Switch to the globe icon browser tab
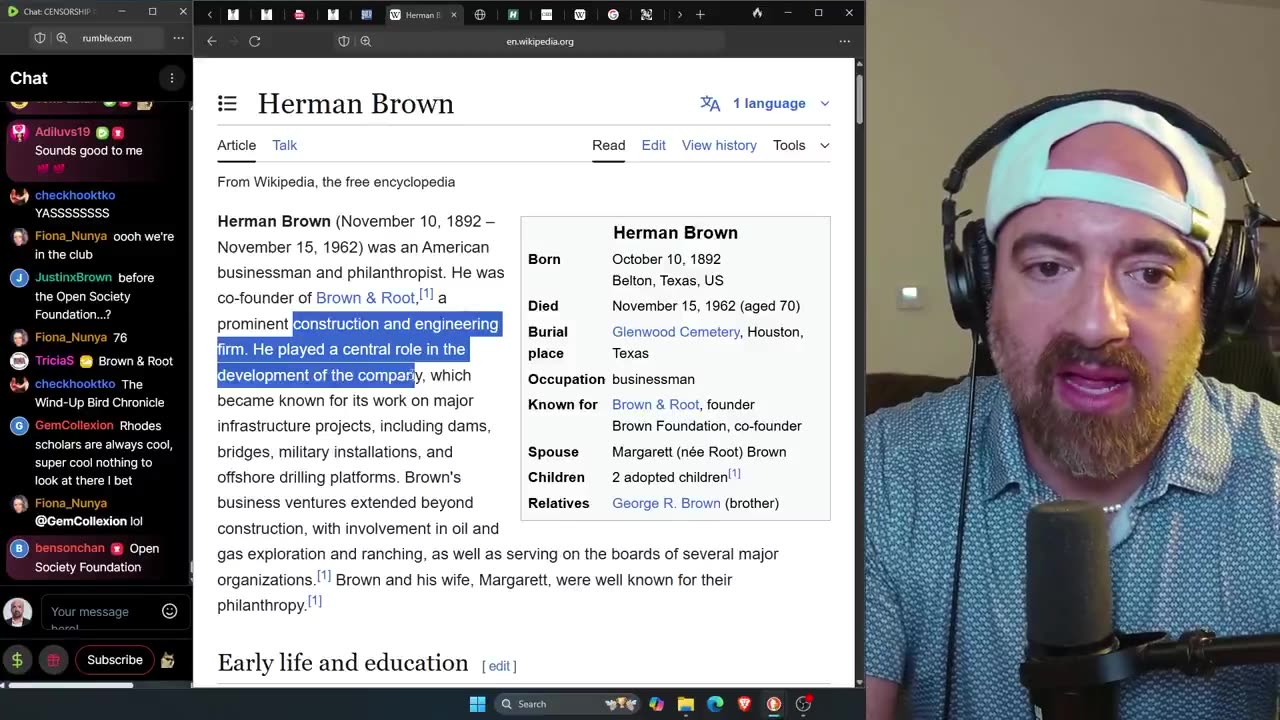 tap(480, 15)
